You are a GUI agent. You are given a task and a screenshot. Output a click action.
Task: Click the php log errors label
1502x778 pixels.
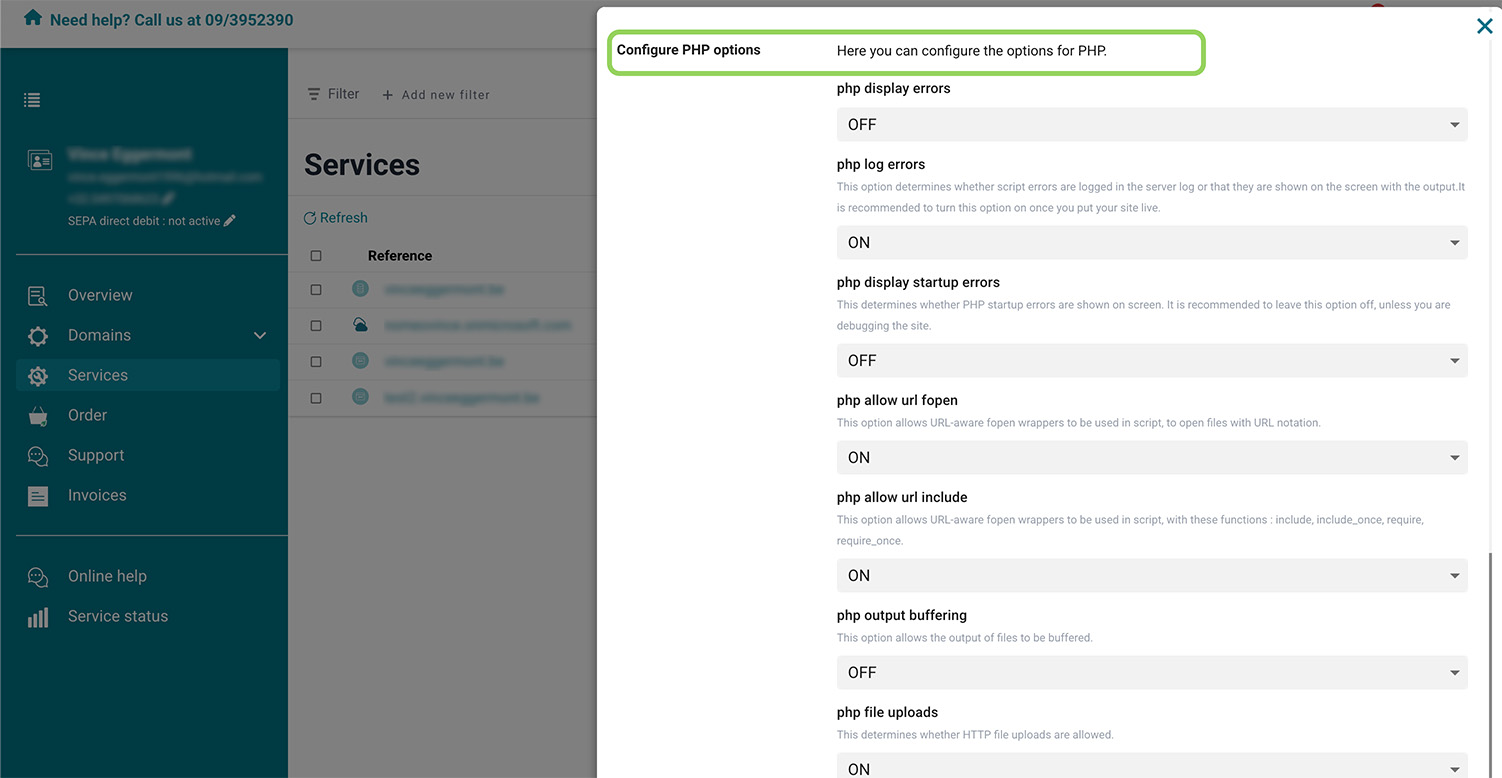point(881,165)
